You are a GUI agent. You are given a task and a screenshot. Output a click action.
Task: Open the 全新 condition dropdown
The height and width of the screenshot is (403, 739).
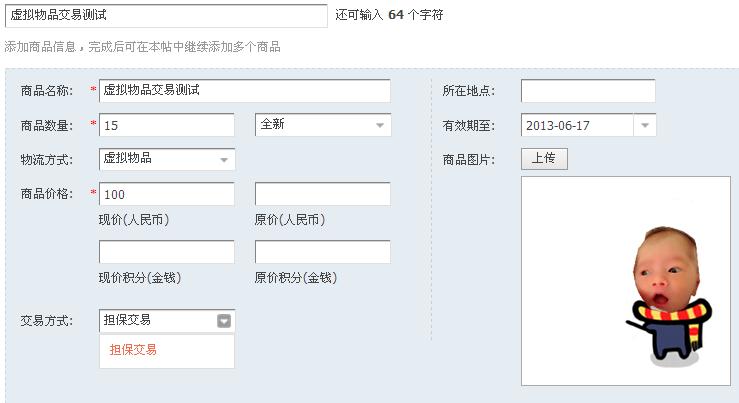click(x=322, y=125)
